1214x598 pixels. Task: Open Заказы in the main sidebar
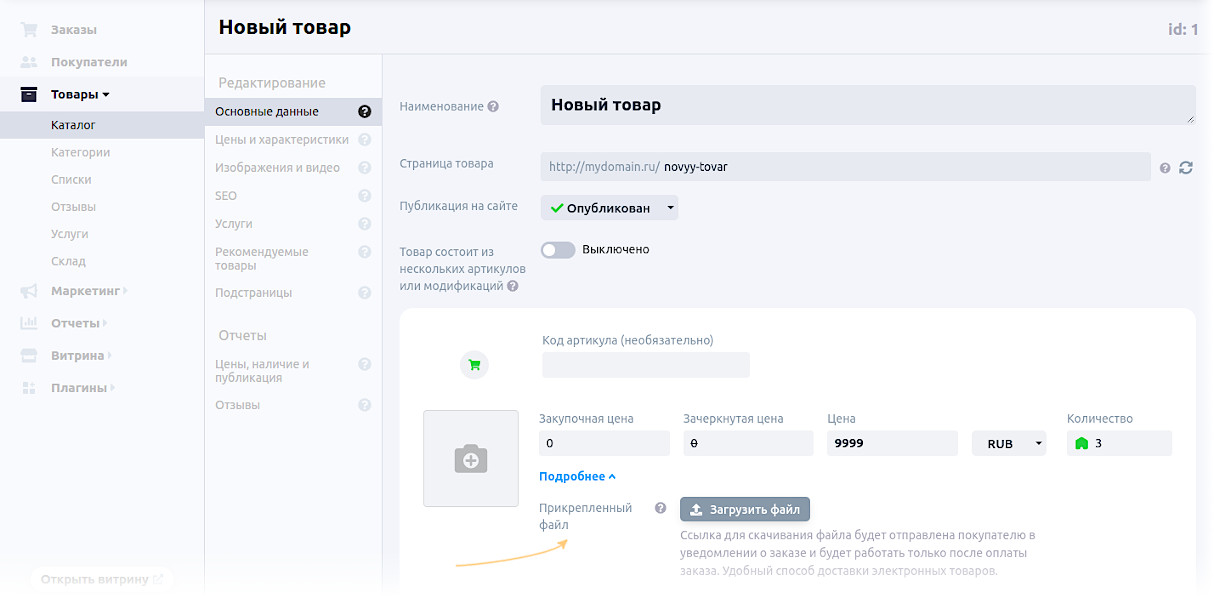click(73, 30)
